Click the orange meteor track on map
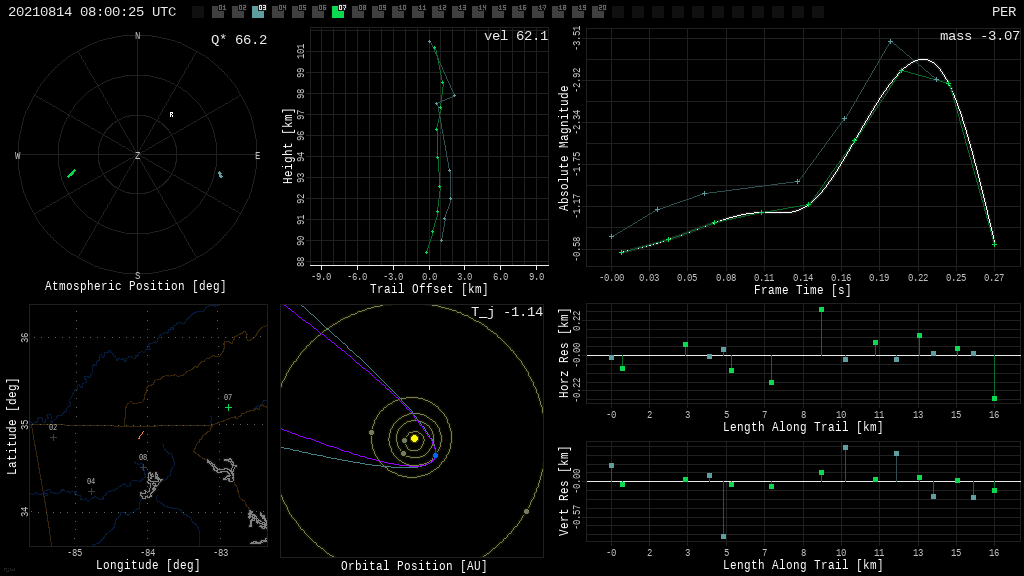The width and height of the screenshot is (1024, 576). (140, 435)
